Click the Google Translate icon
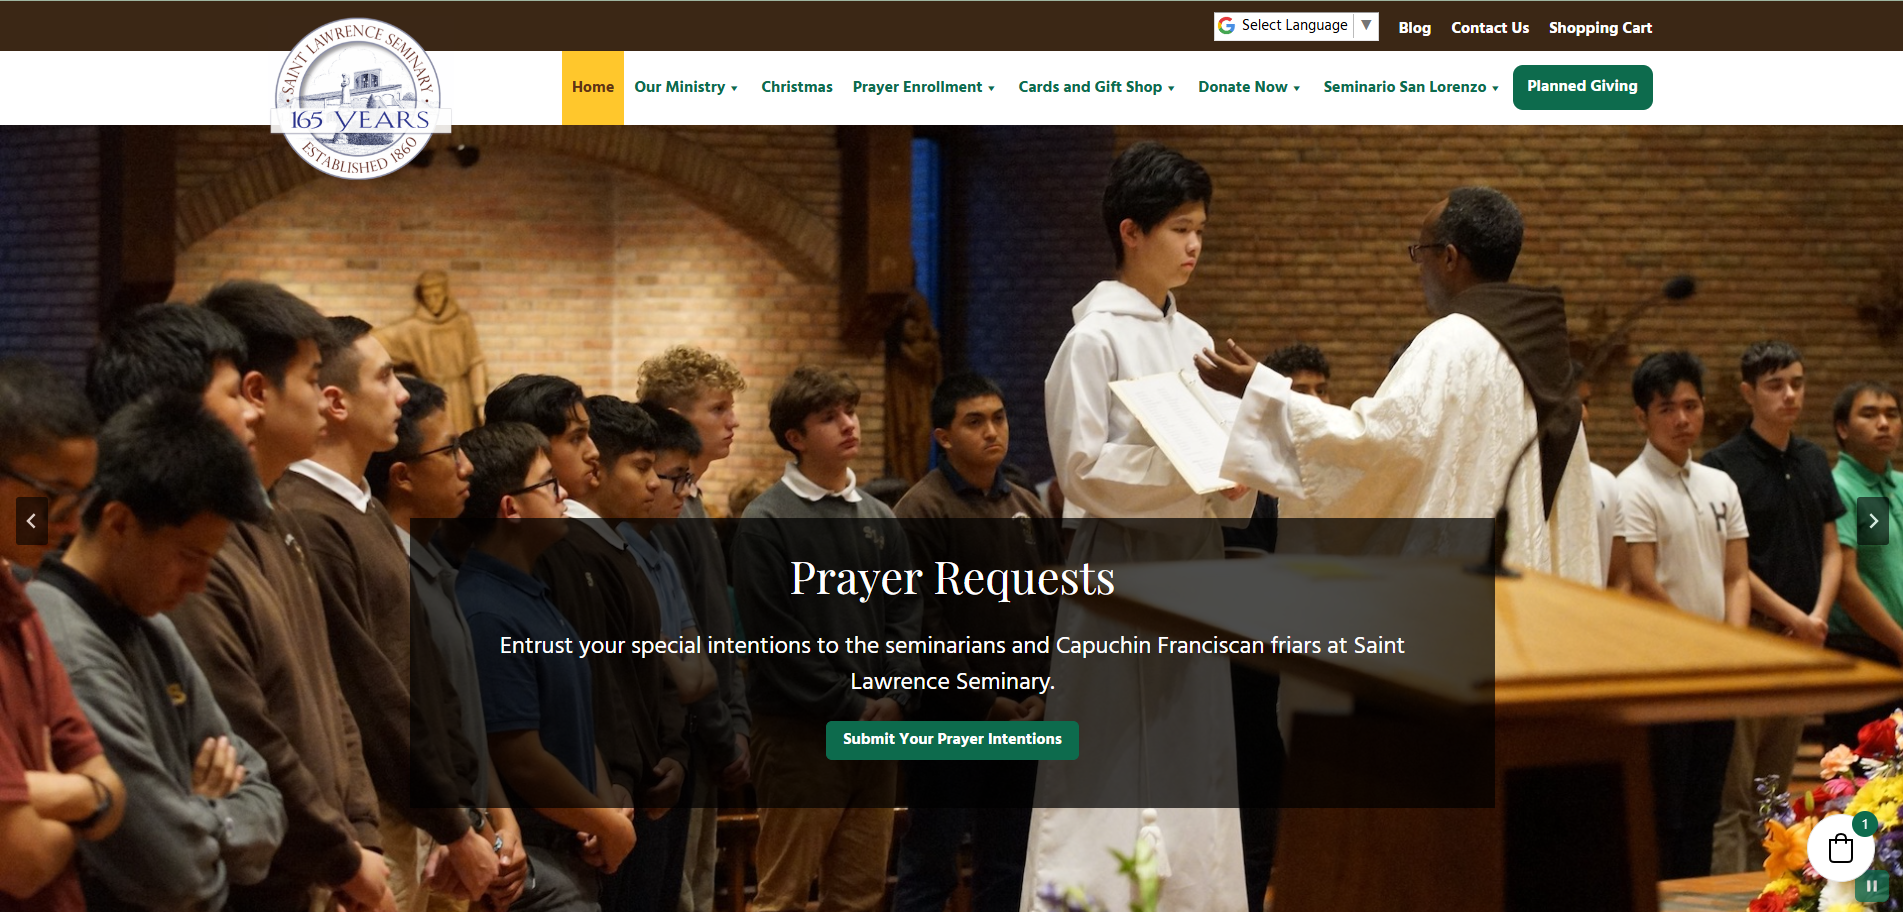Viewport: 1903px width, 912px height. tap(1227, 25)
